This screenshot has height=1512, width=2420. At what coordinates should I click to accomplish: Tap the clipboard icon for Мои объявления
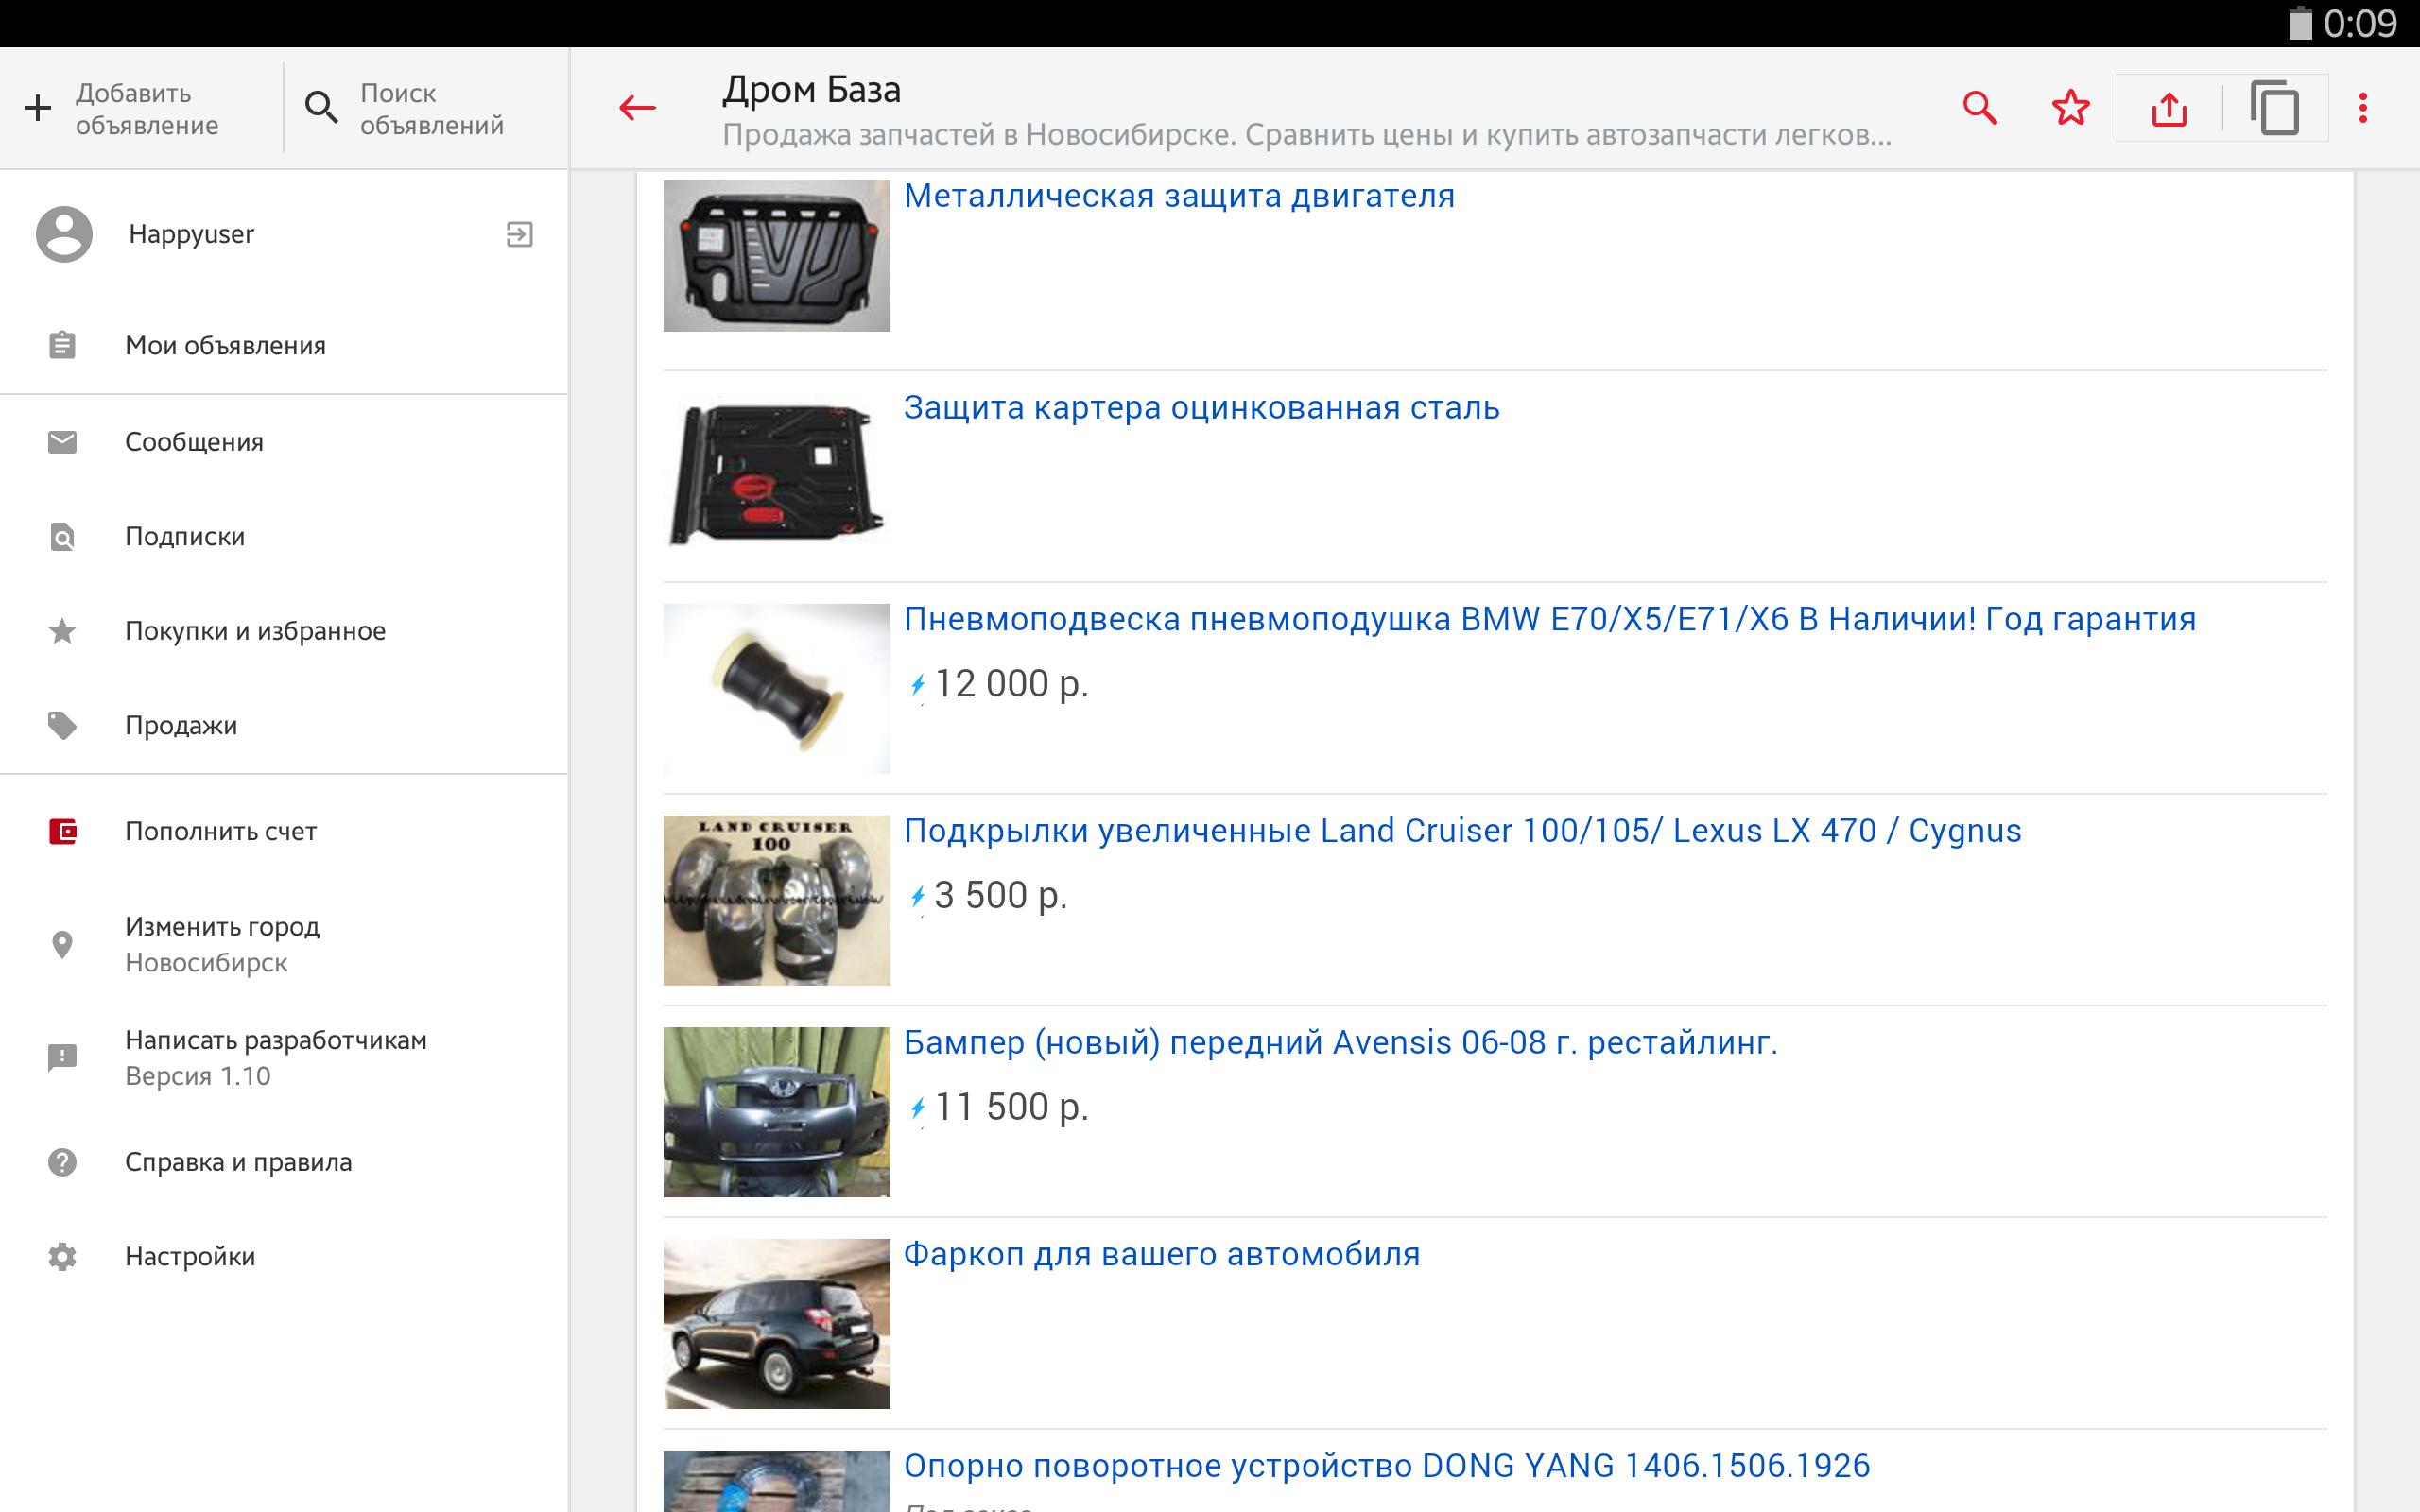coord(62,345)
